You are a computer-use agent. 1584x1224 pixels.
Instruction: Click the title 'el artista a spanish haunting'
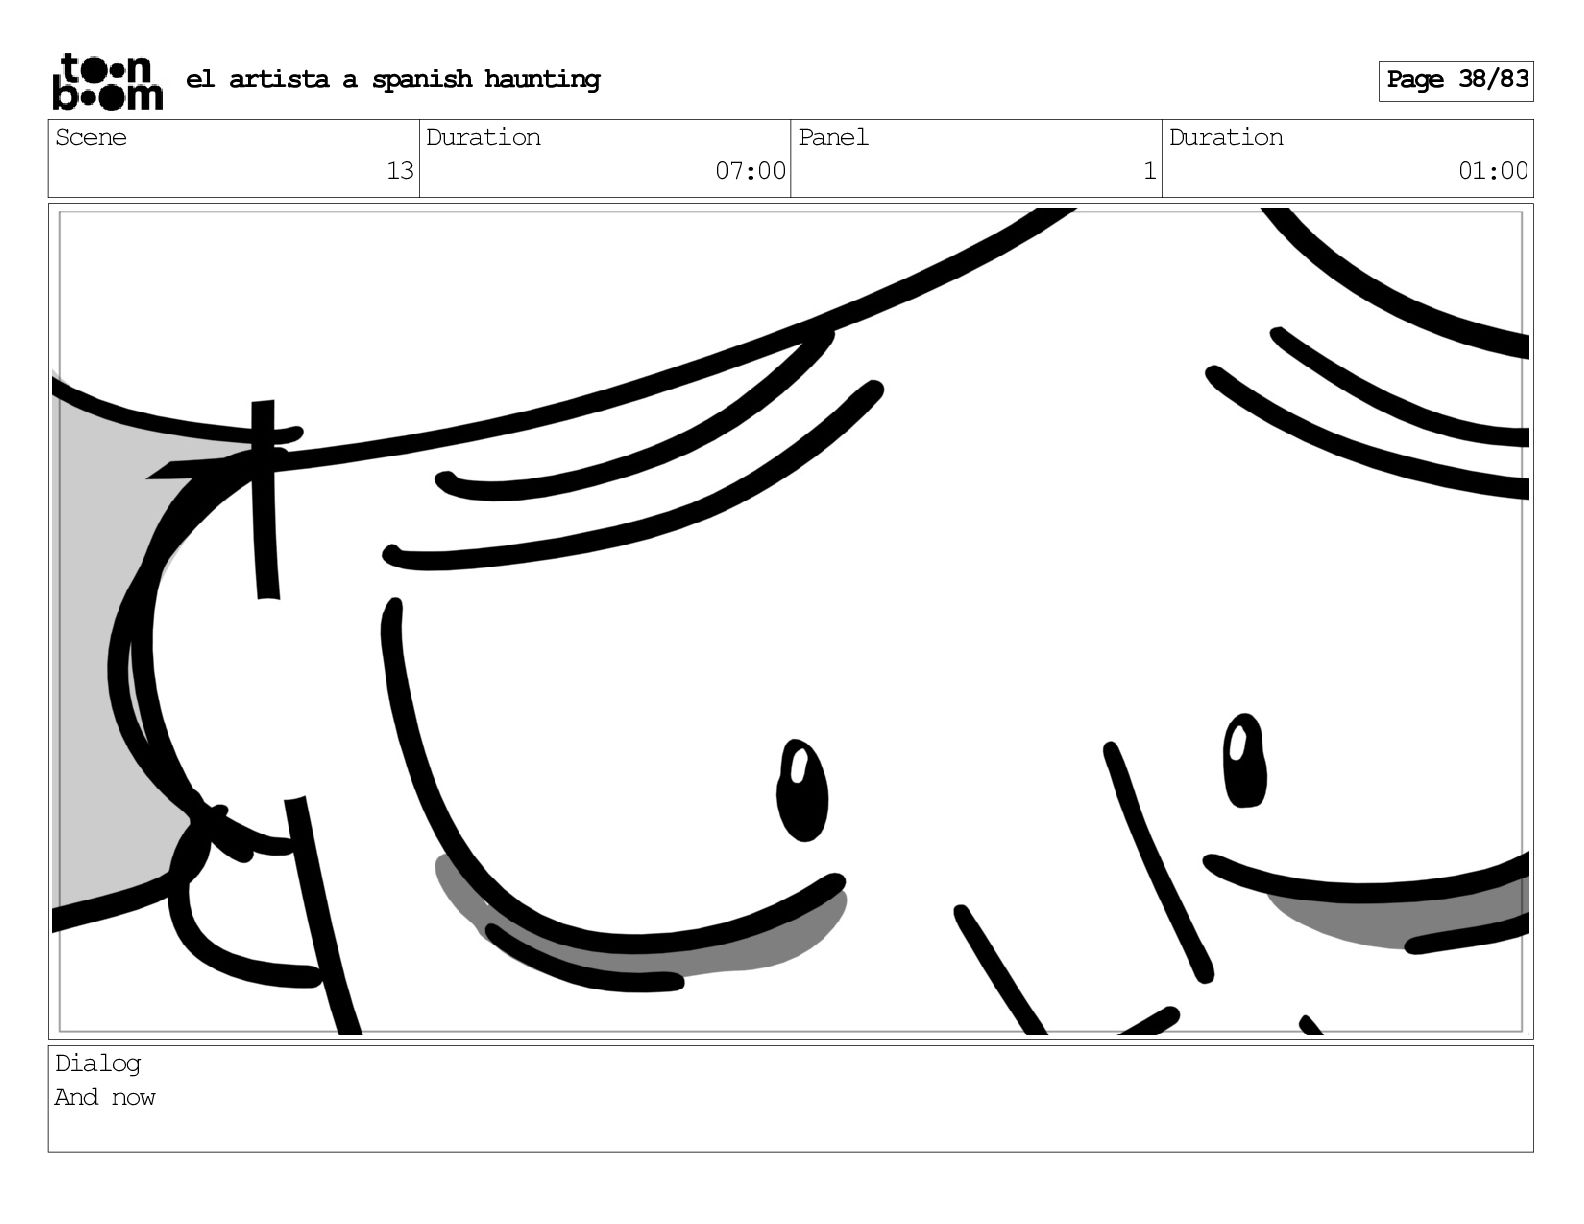tap(393, 80)
